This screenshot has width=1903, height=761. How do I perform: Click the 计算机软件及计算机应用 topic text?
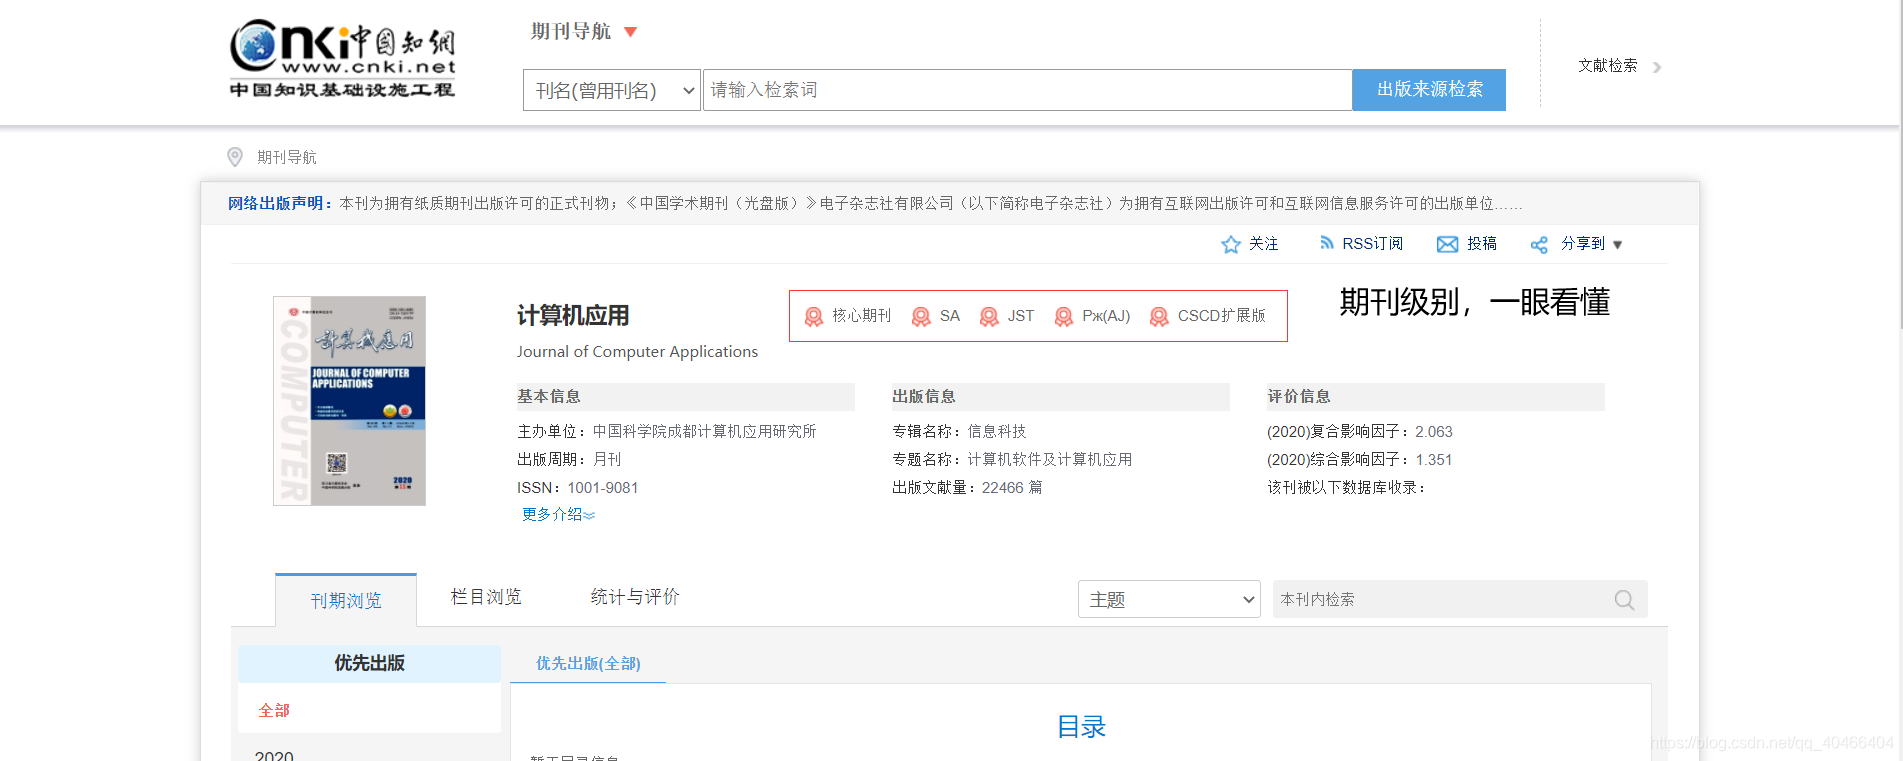[1050, 459]
